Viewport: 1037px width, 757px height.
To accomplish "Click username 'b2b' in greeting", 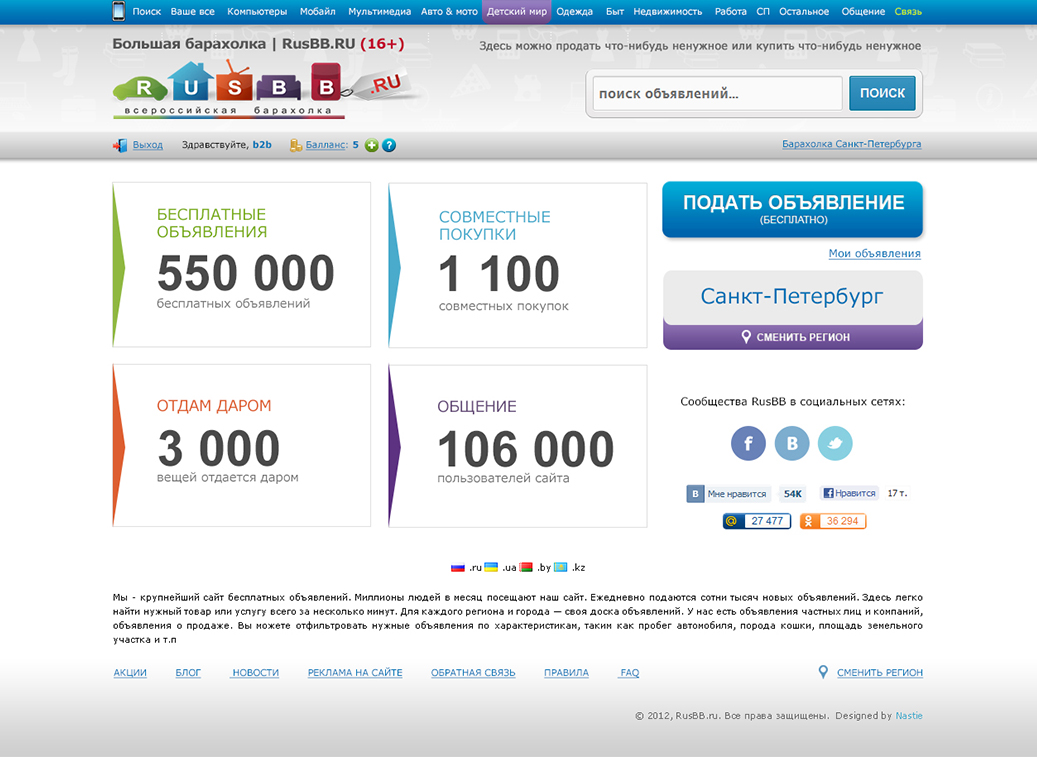I will point(262,144).
